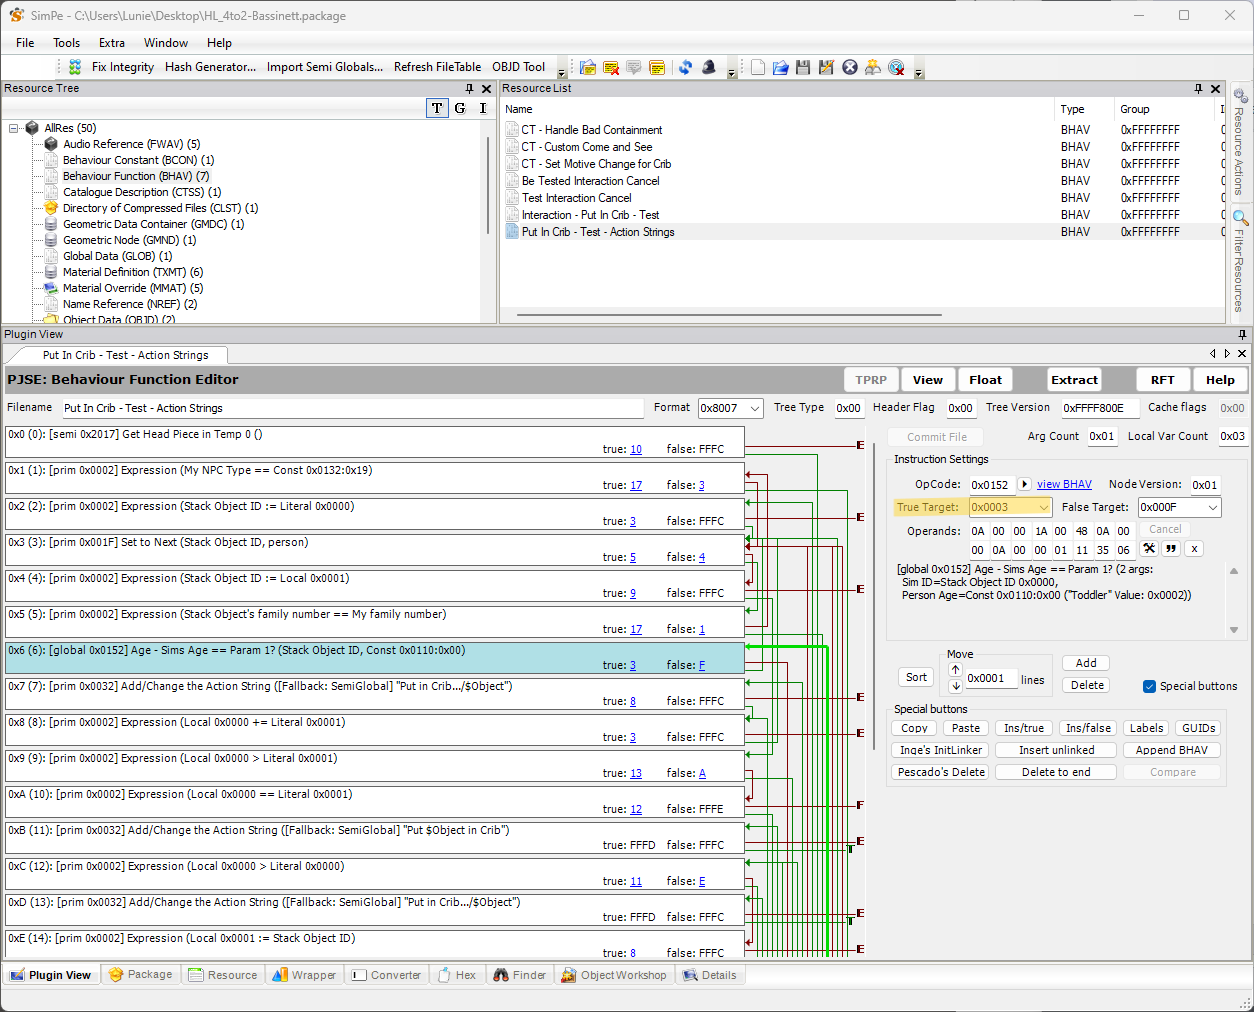Open the Extra menu
The height and width of the screenshot is (1012, 1254).
point(112,43)
